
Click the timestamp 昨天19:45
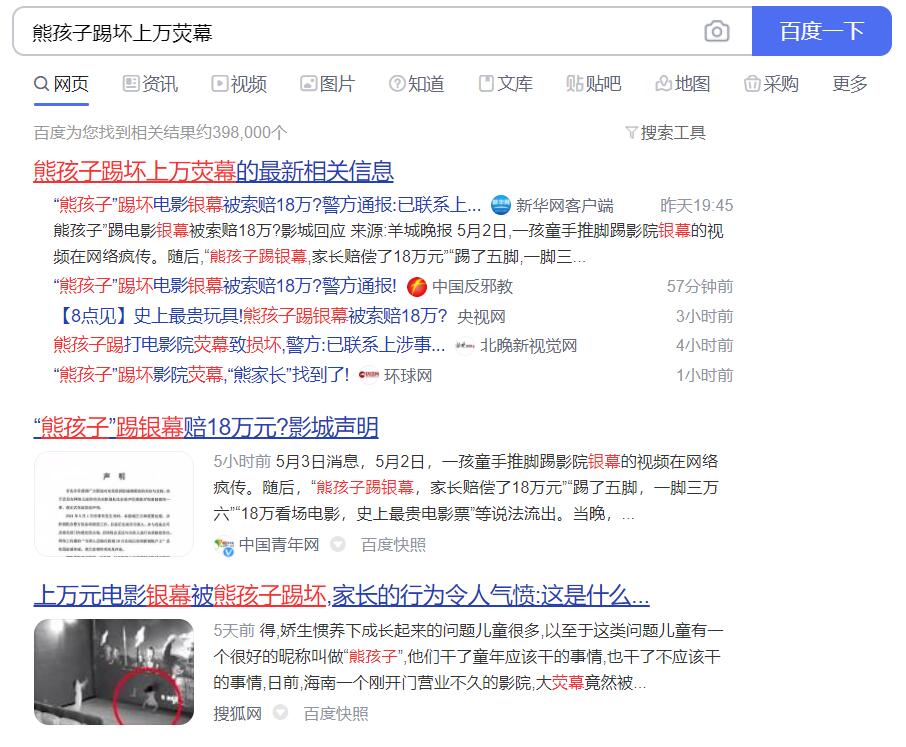click(697, 205)
